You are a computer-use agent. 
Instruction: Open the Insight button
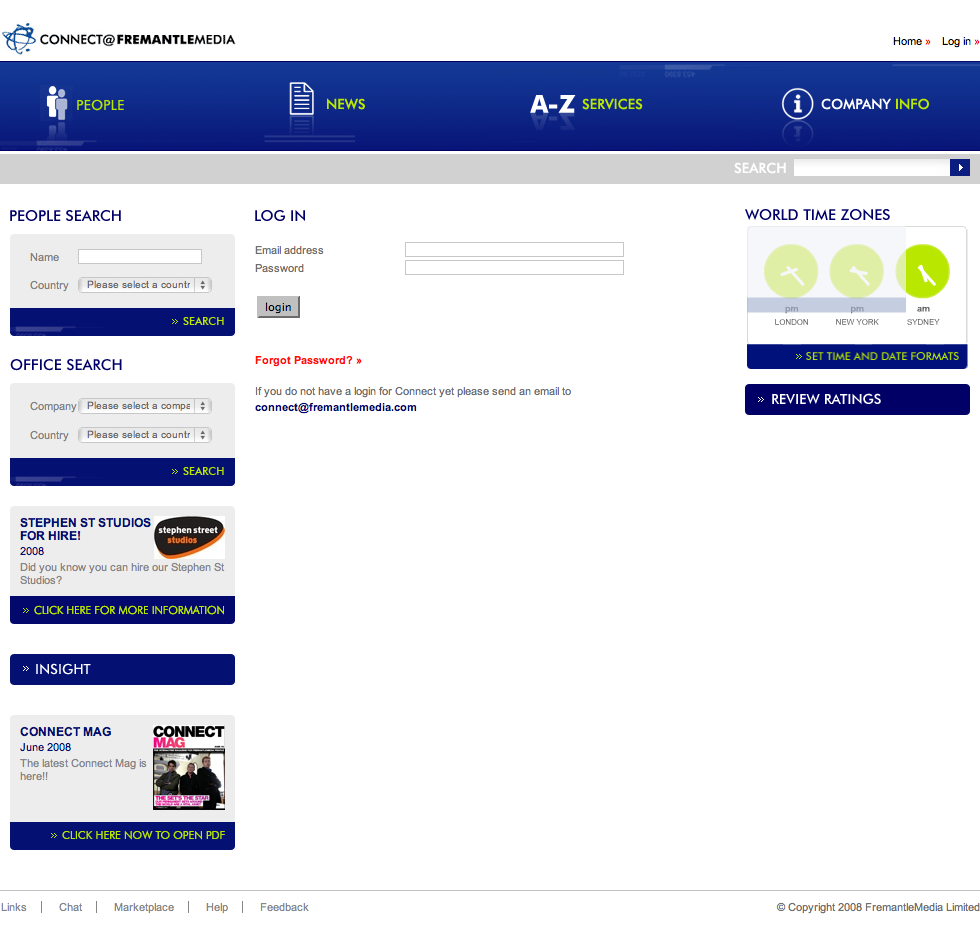(122, 669)
